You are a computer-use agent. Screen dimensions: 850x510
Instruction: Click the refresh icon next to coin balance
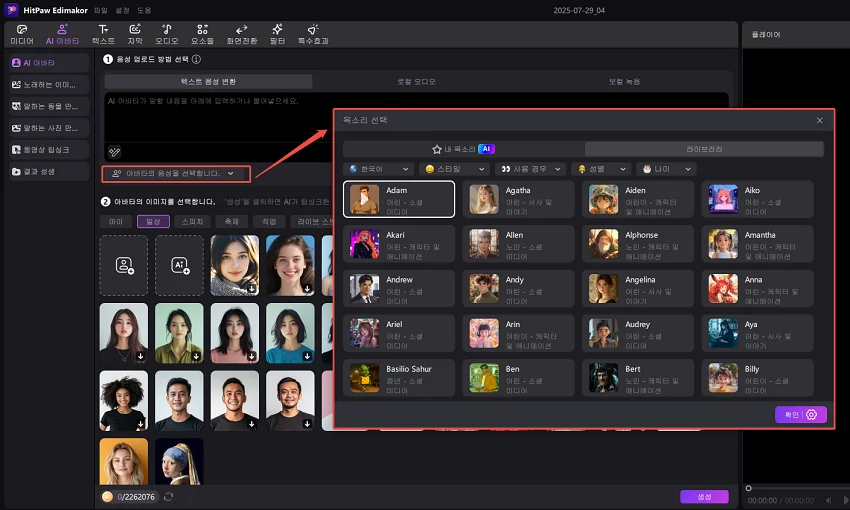[x=168, y=497]
